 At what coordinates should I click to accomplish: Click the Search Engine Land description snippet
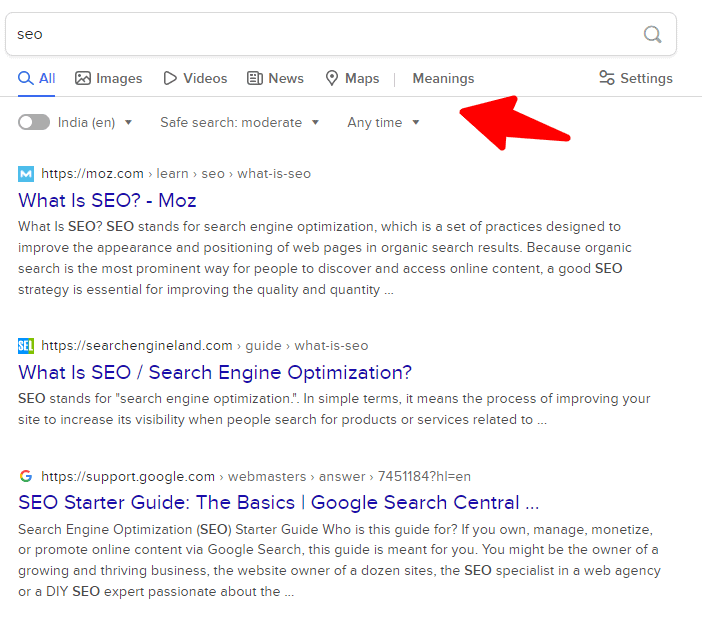[334, 409]
